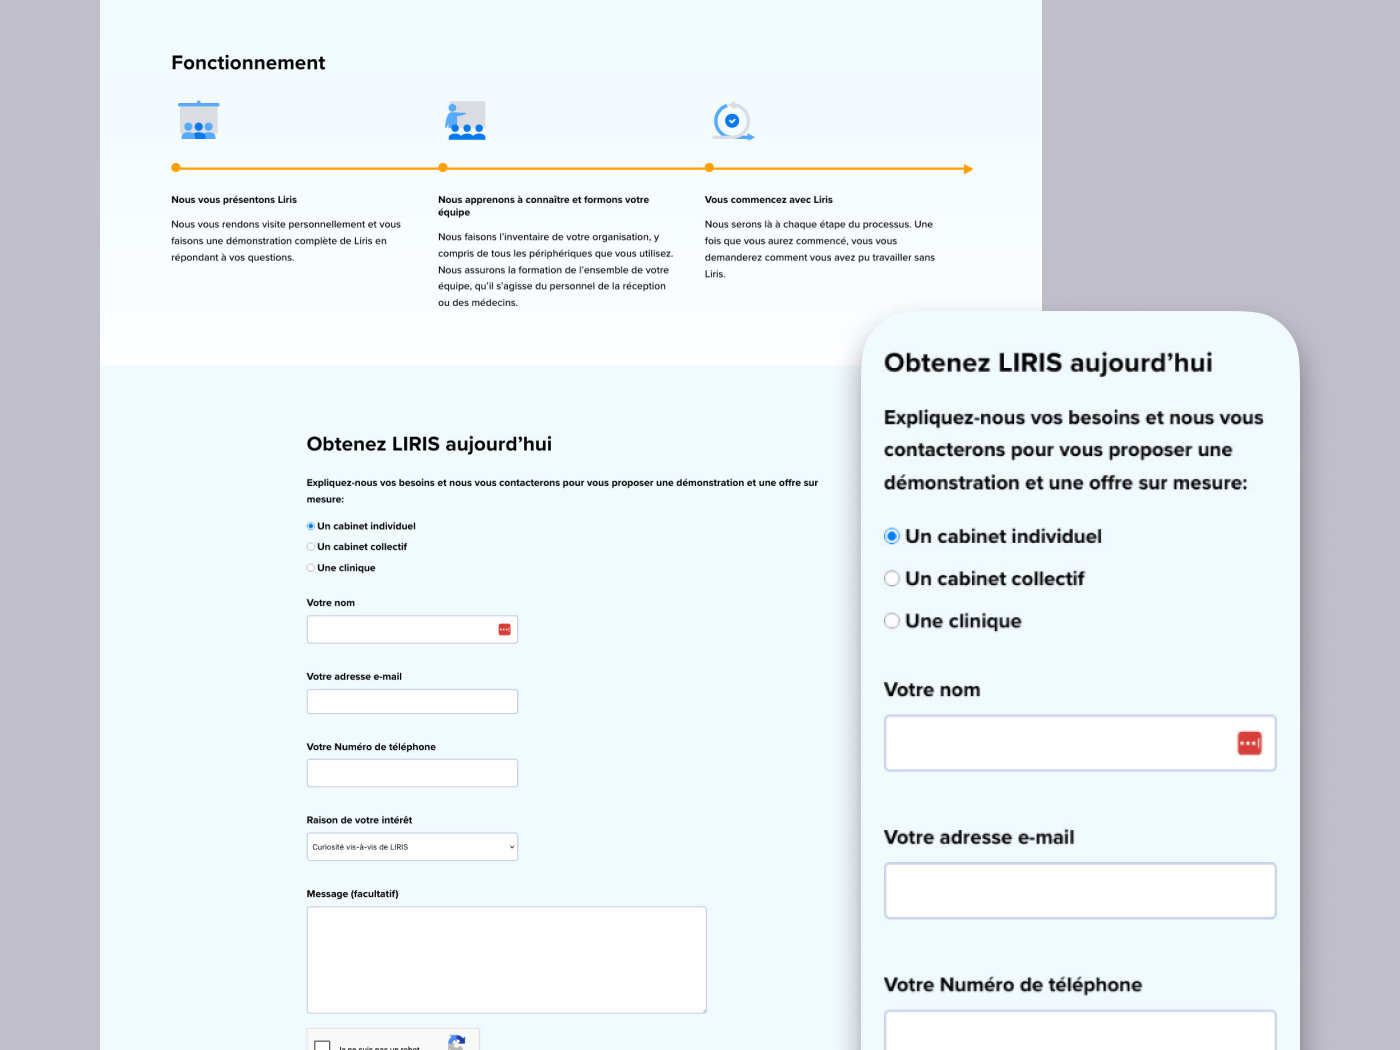The height and width of the screenshot is (1050, 1400).
Task: Click the first orange dot on the timeline
Action: [176, 168]
